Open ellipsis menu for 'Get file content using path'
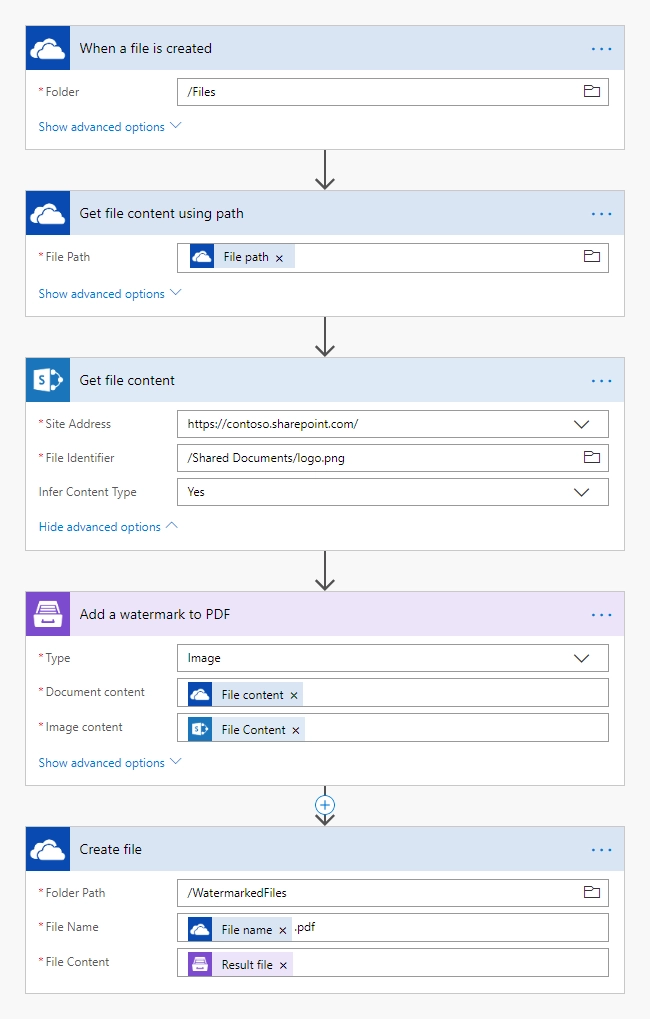Screen dimensions: 650x1019 [x=601, y=214]
